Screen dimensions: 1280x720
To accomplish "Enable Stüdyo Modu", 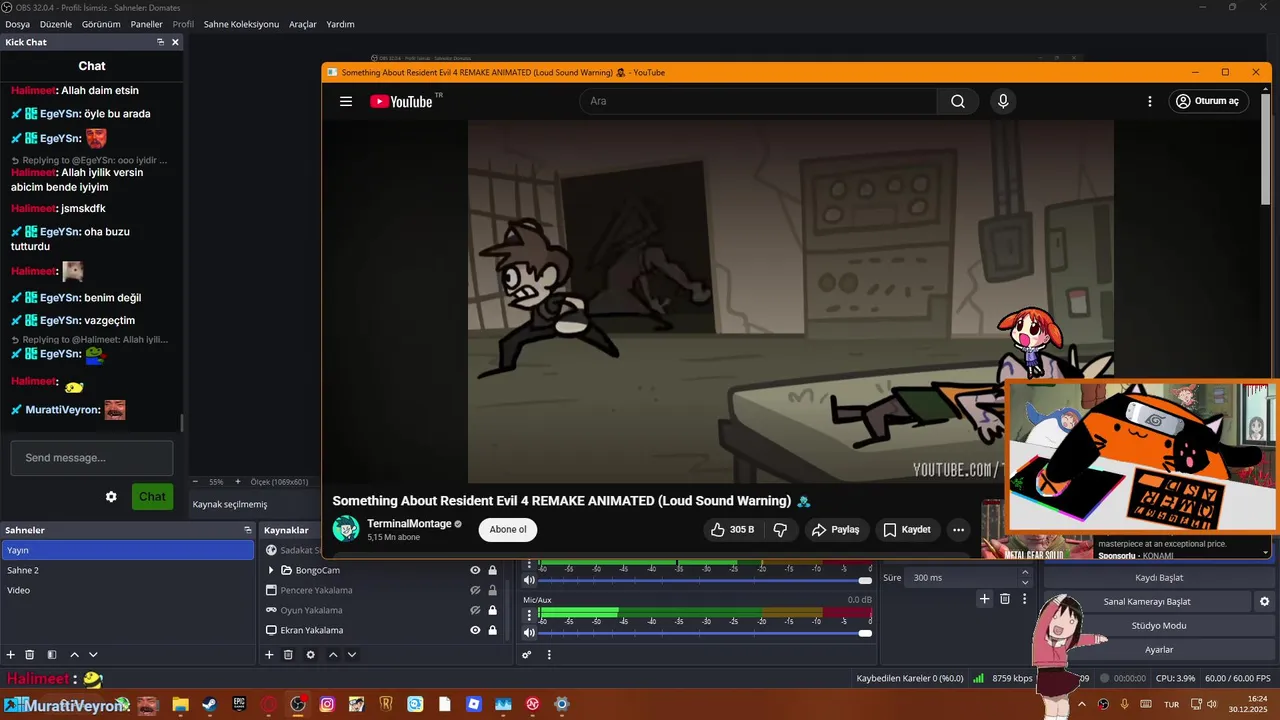I will click(x=1159, y=626).
